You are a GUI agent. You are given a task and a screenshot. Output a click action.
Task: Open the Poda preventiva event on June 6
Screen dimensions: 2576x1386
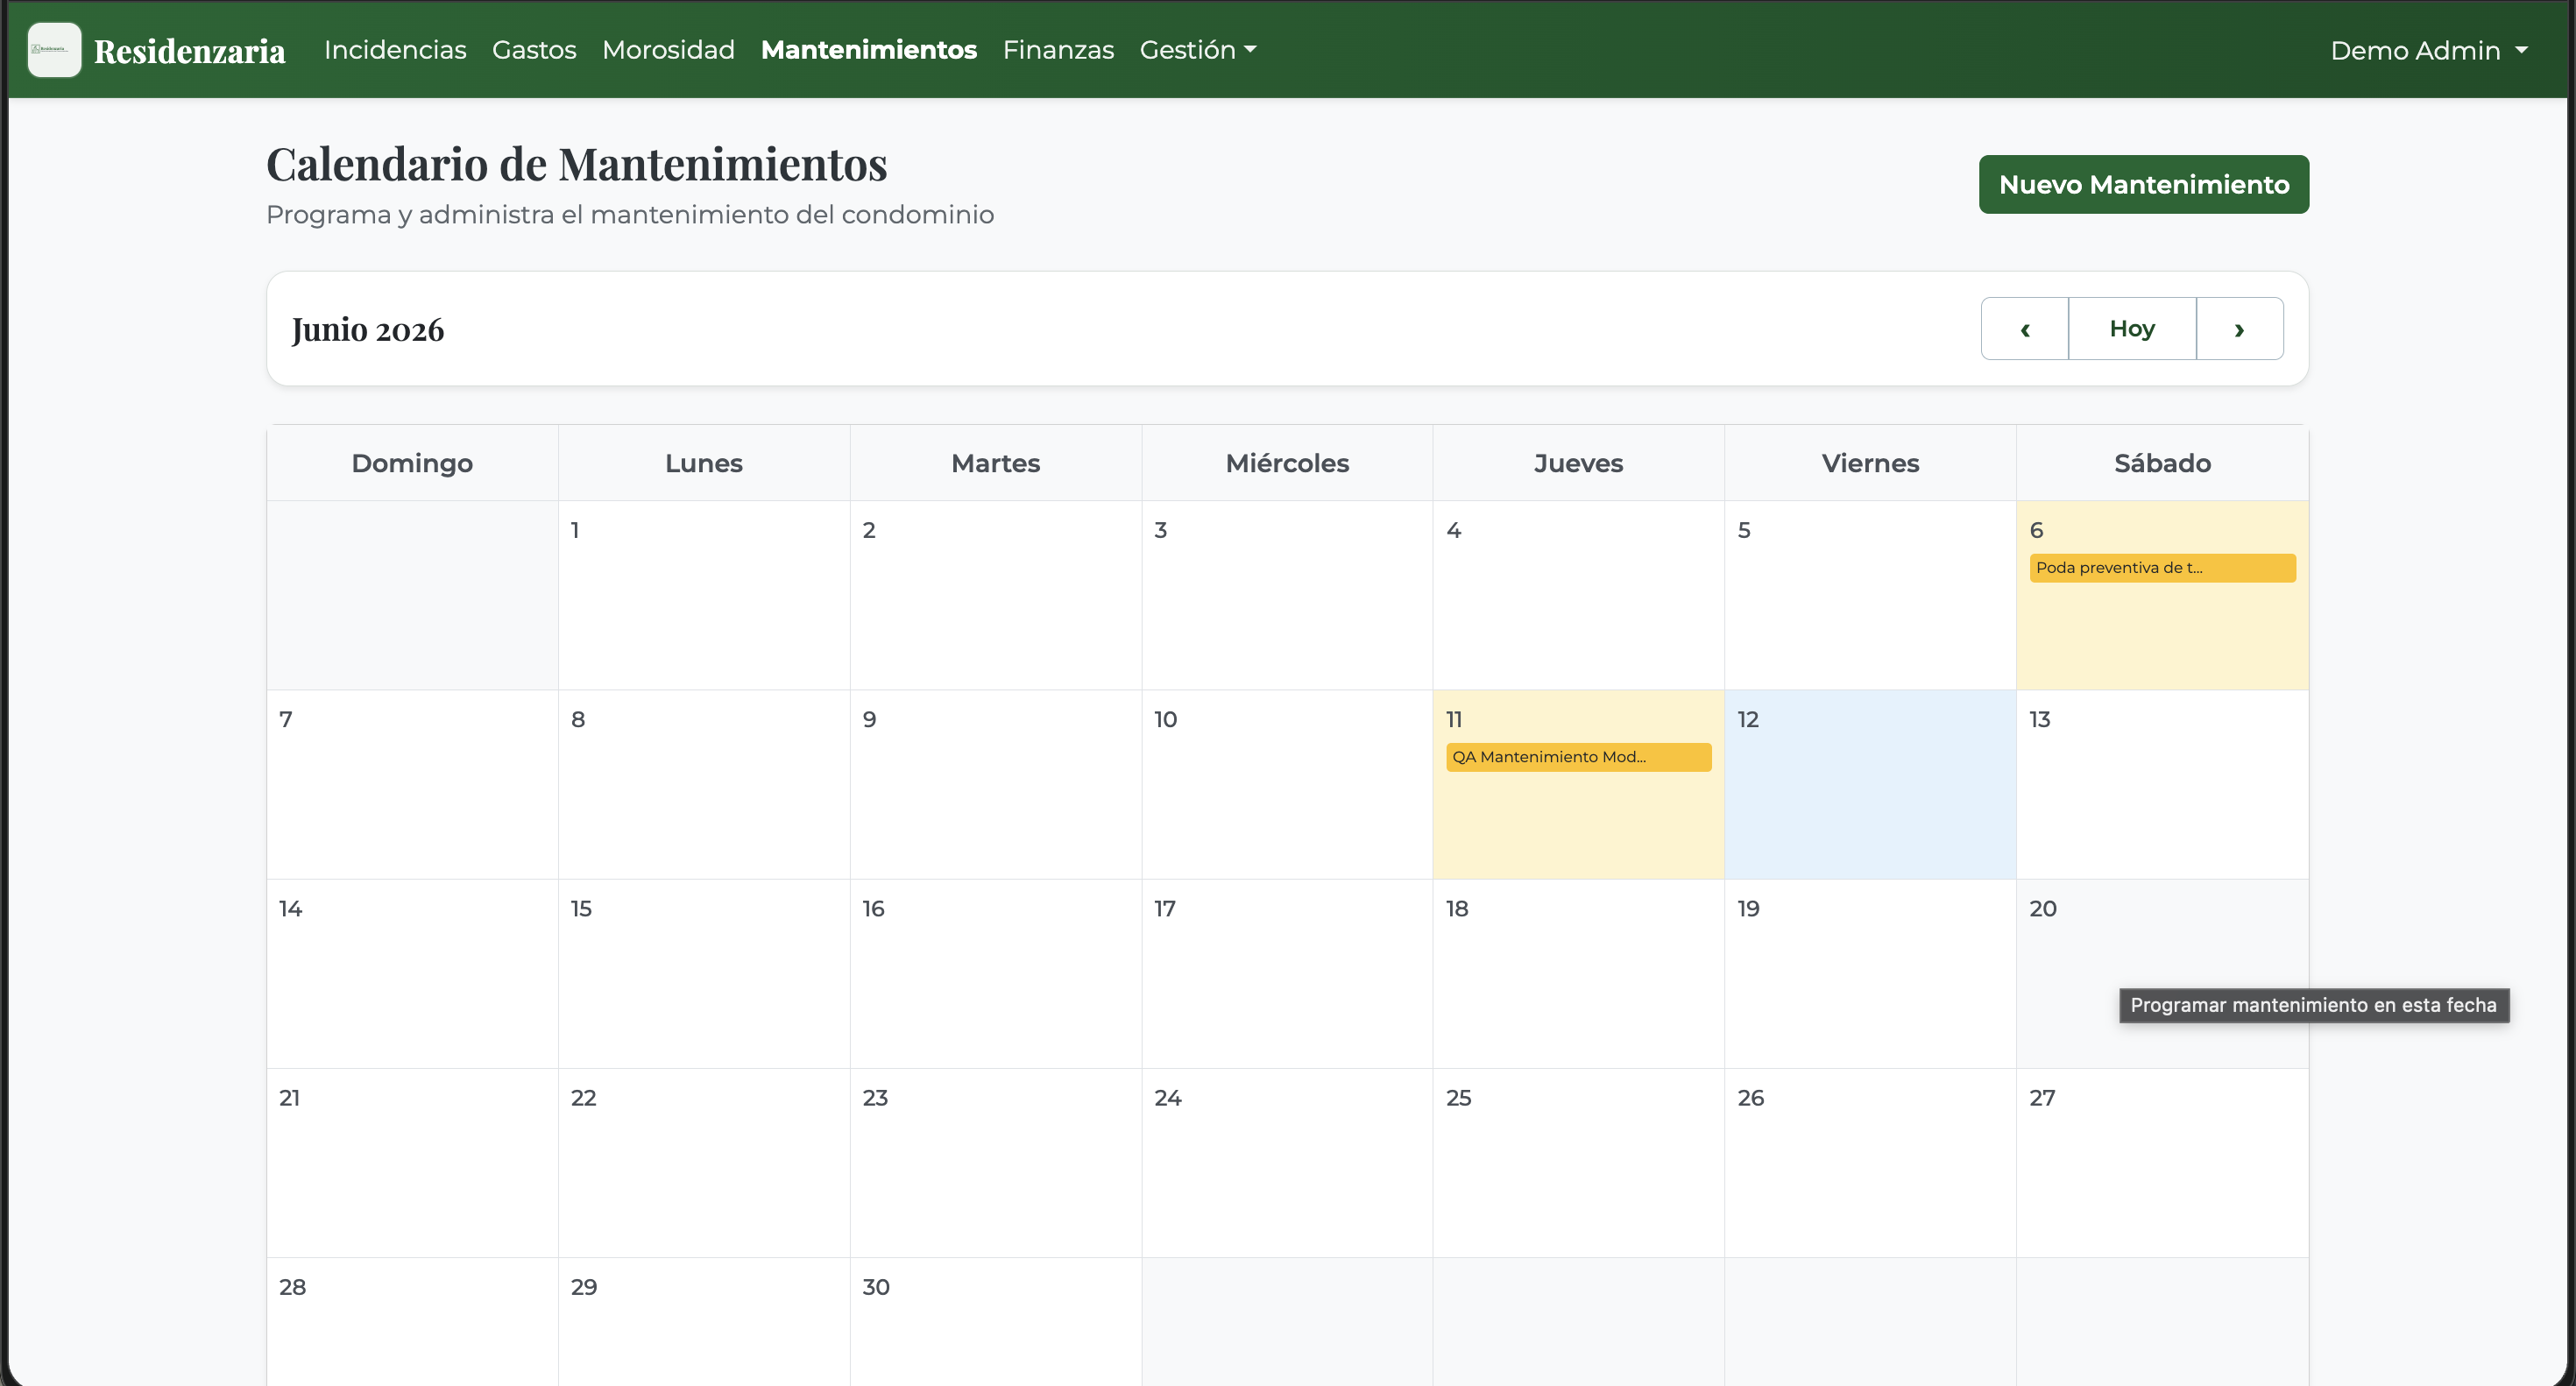[x=2162, y=568]
